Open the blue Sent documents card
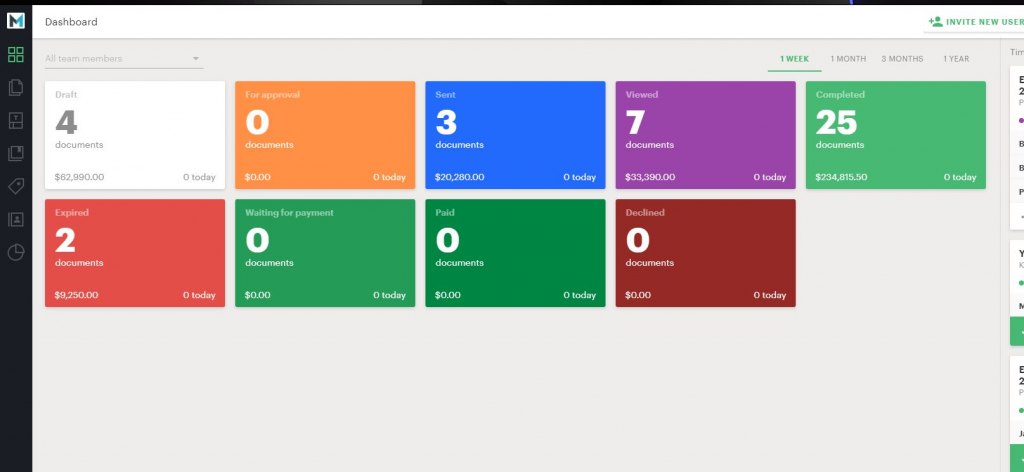 [515, 135]
